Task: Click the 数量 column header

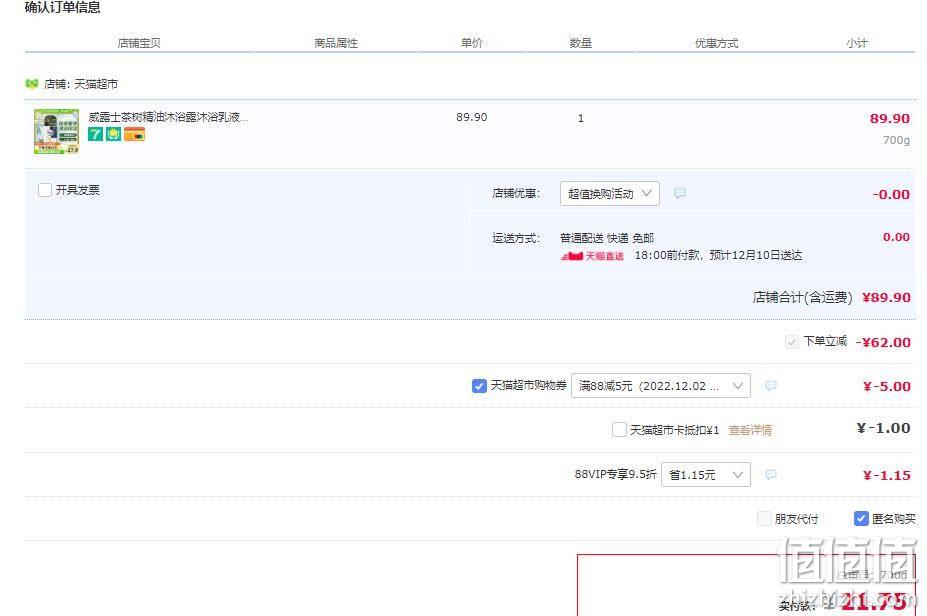Action: coord(581,43)
